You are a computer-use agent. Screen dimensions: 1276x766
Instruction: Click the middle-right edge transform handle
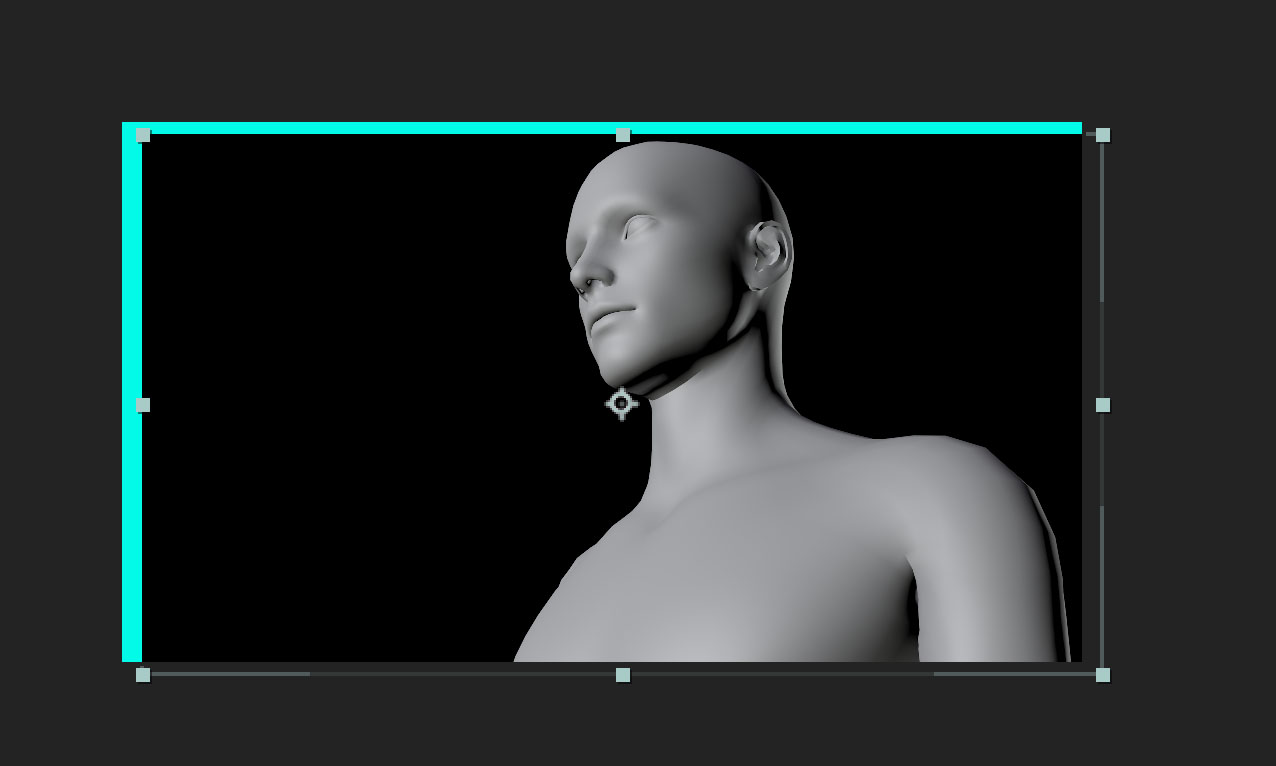(1103, 405)
